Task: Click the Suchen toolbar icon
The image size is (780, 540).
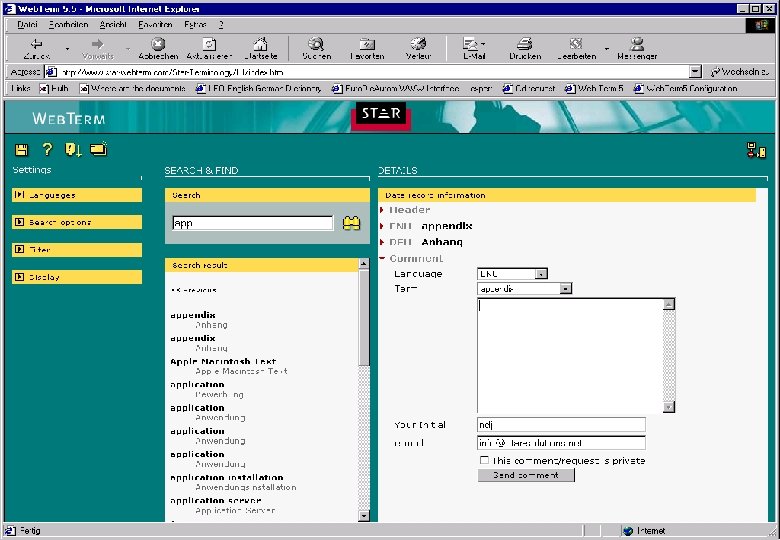Action: click(316, 47)
